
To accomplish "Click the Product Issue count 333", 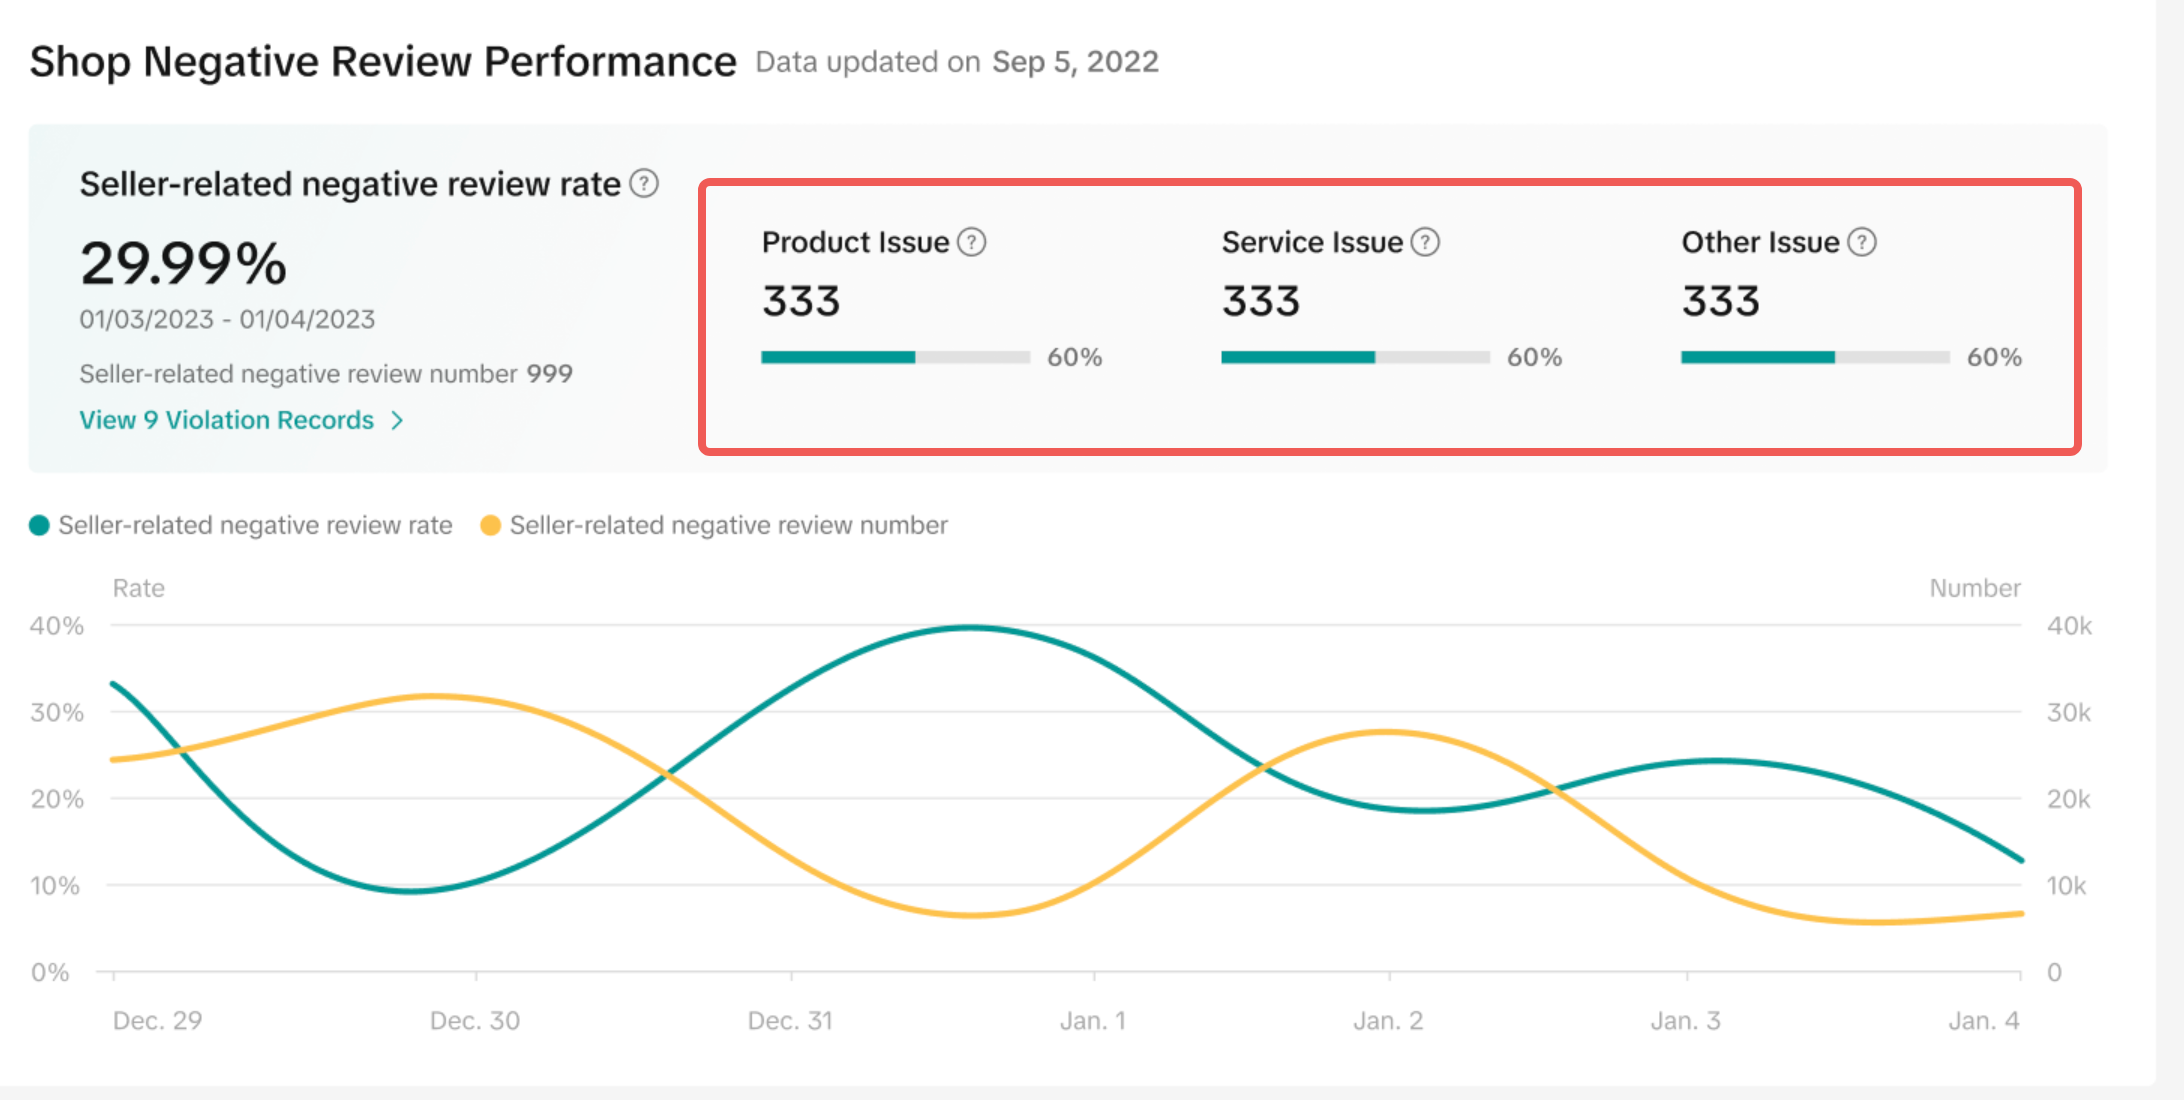I will (x=801, y=301).
